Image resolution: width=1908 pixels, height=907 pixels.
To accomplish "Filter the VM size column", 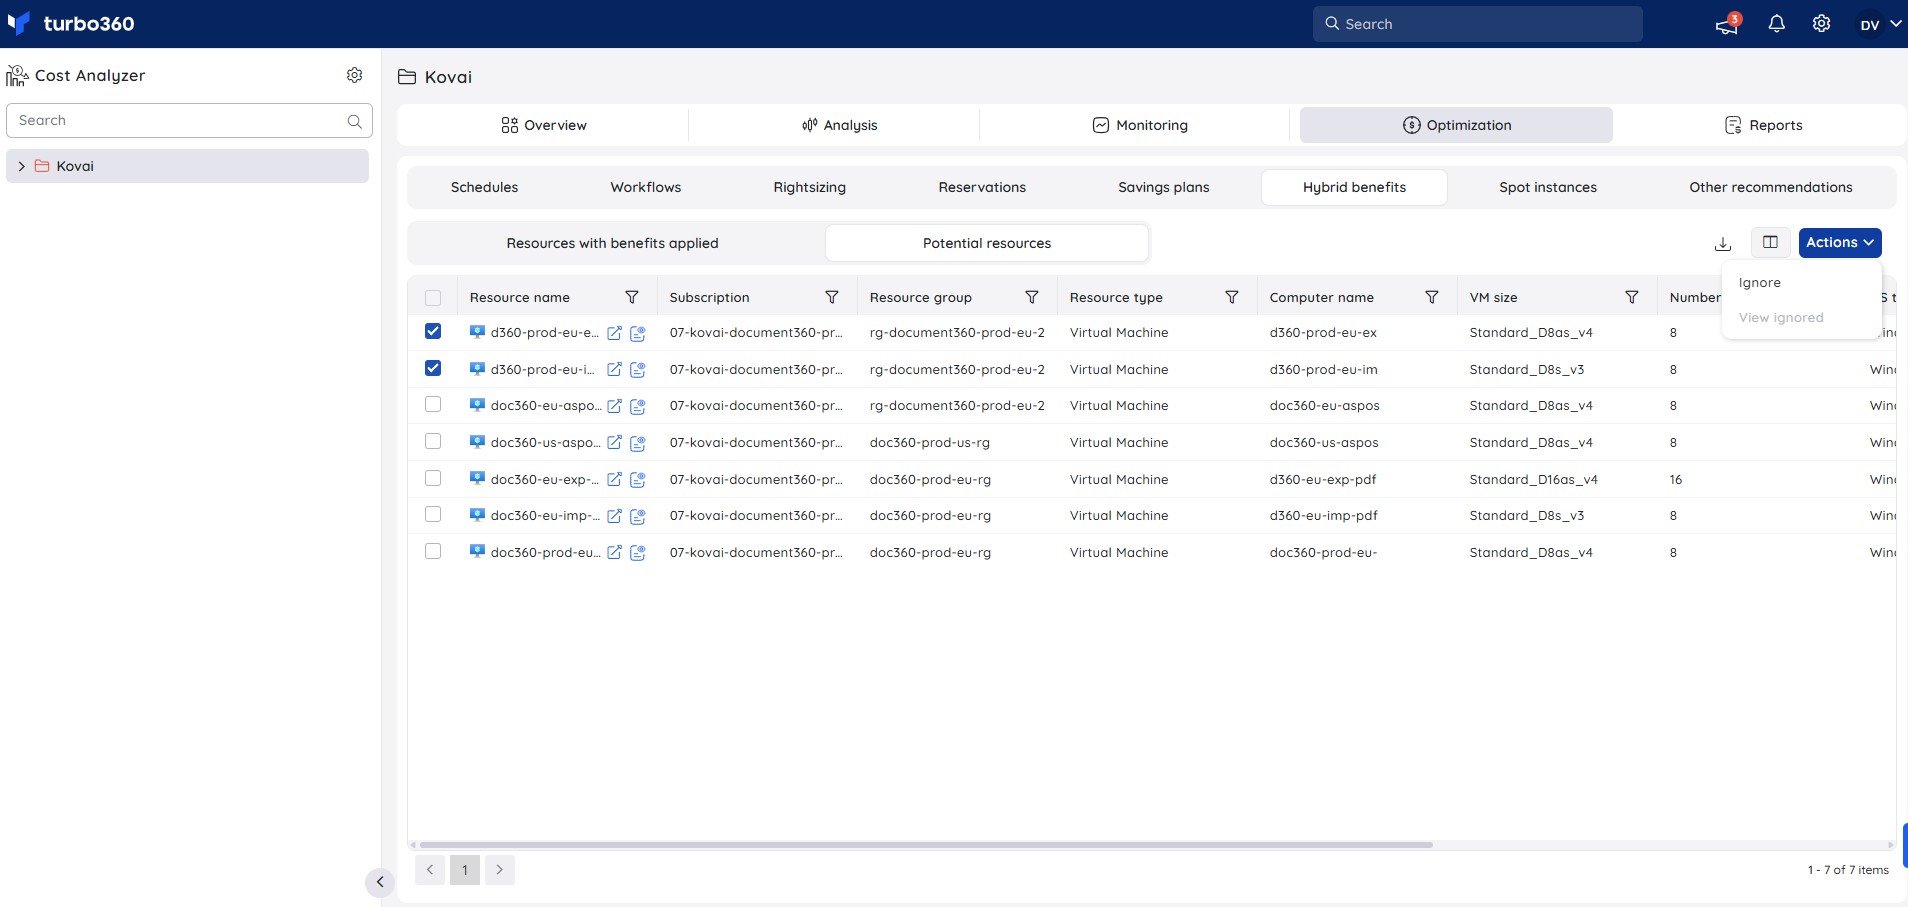I will click(x=1632, y=297).
